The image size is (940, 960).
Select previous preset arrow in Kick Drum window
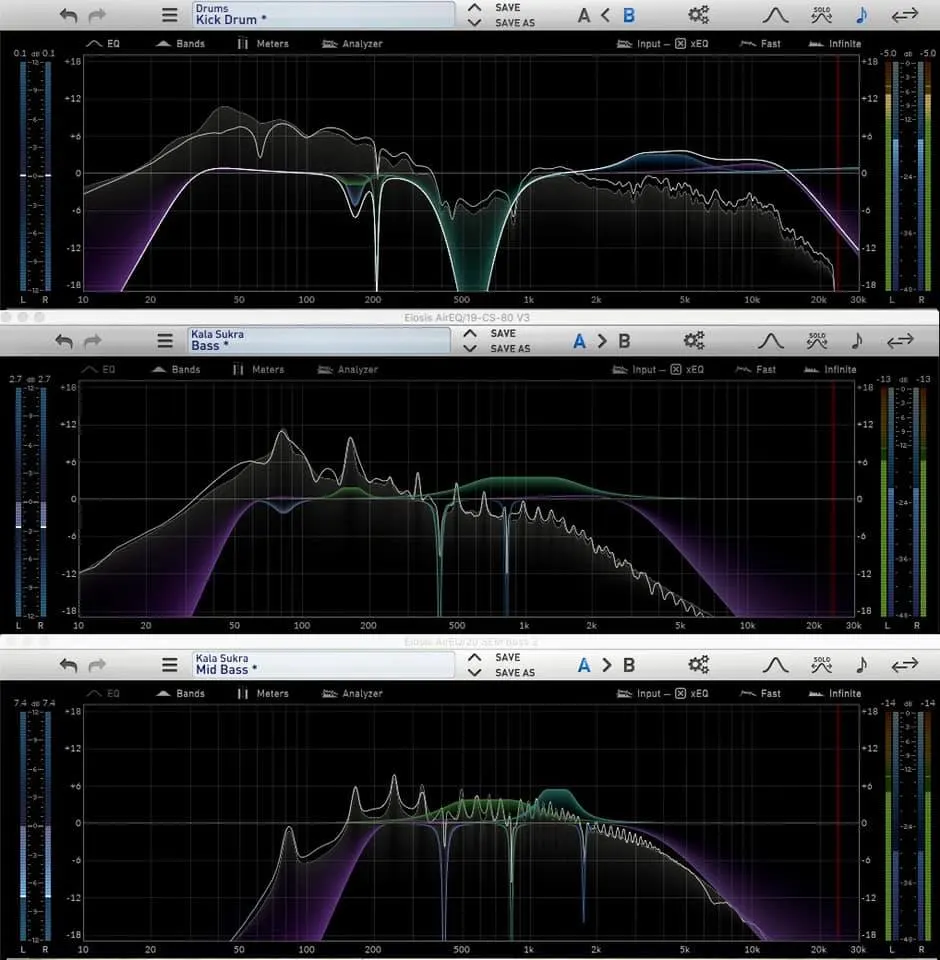click(x=474, y=7)
